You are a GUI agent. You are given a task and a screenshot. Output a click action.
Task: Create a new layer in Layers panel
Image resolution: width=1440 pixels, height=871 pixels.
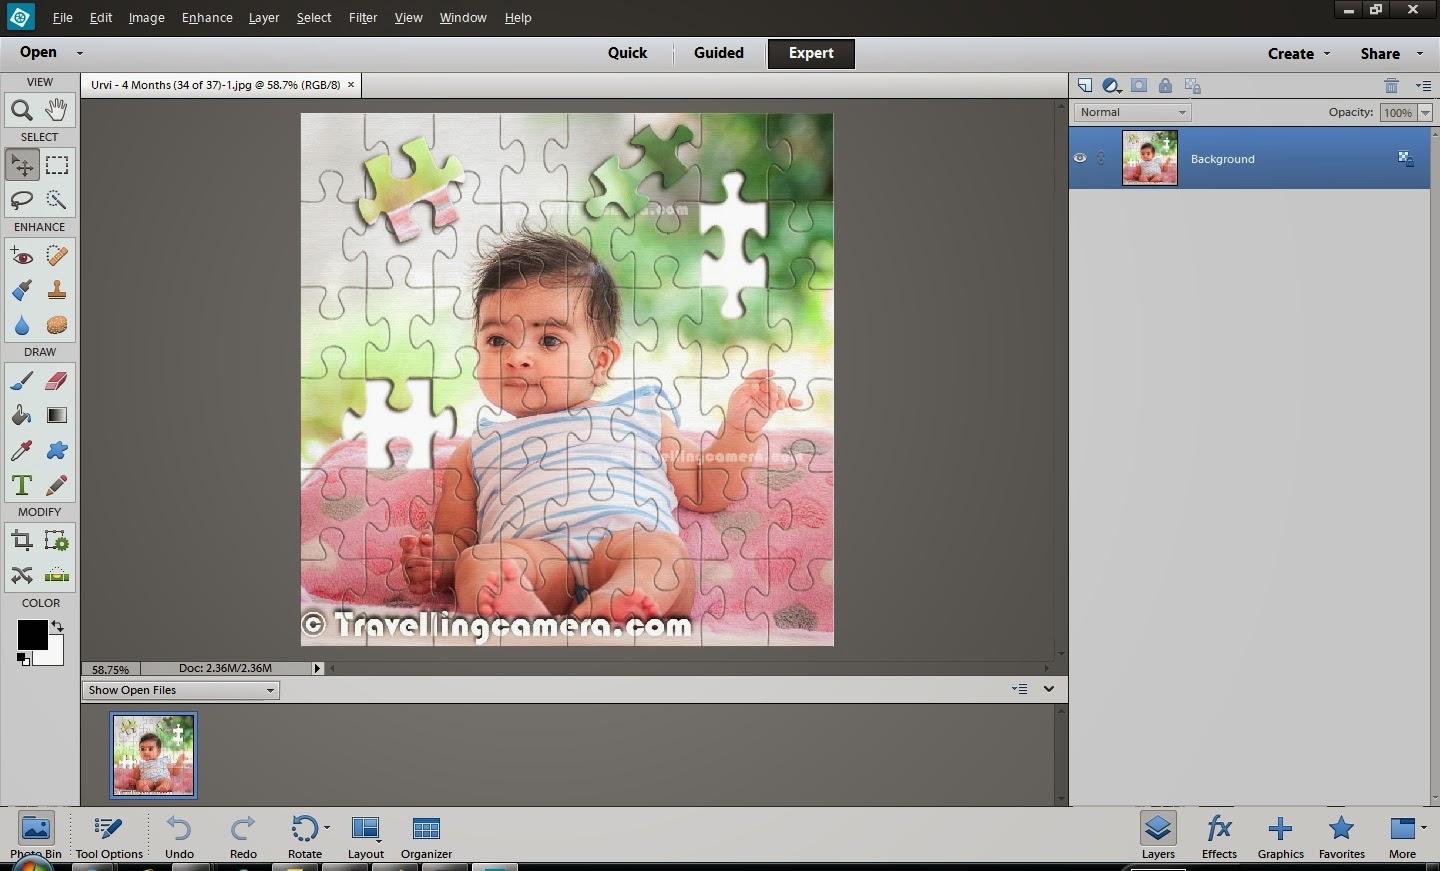coord(1085,86)
